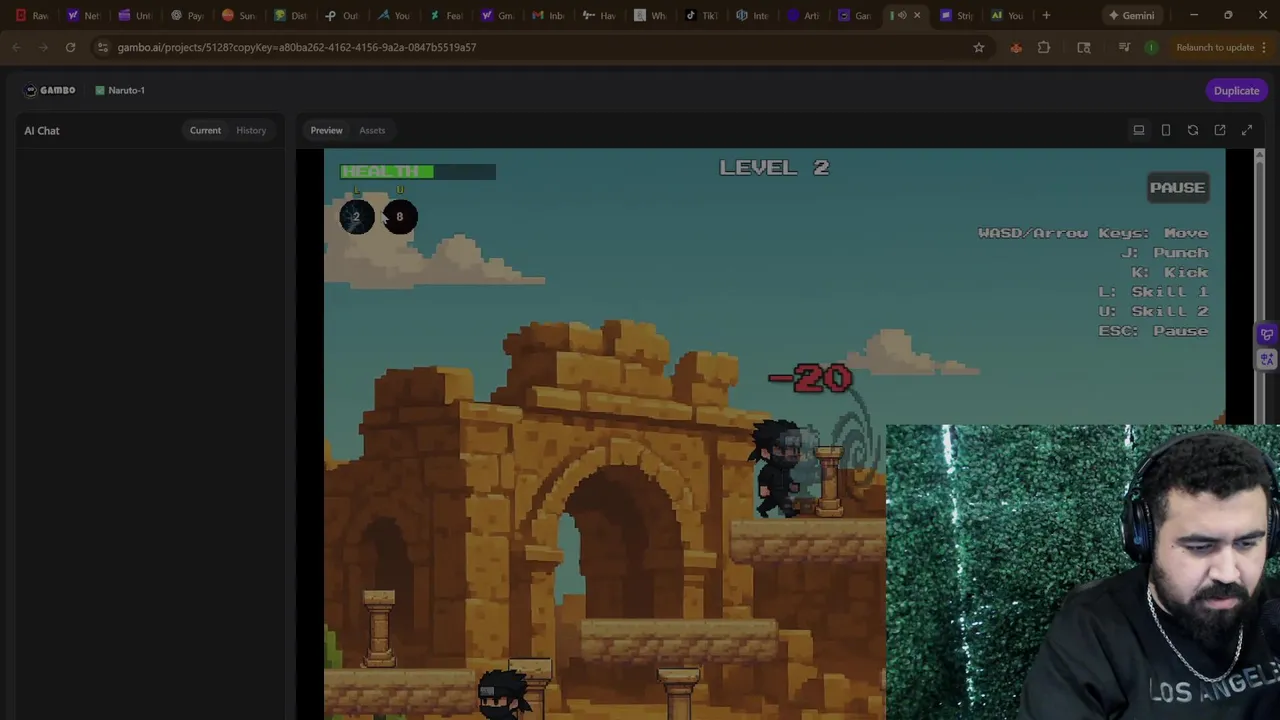Select the Assets tab
The image size is (1280, 720).
point(372,130)
